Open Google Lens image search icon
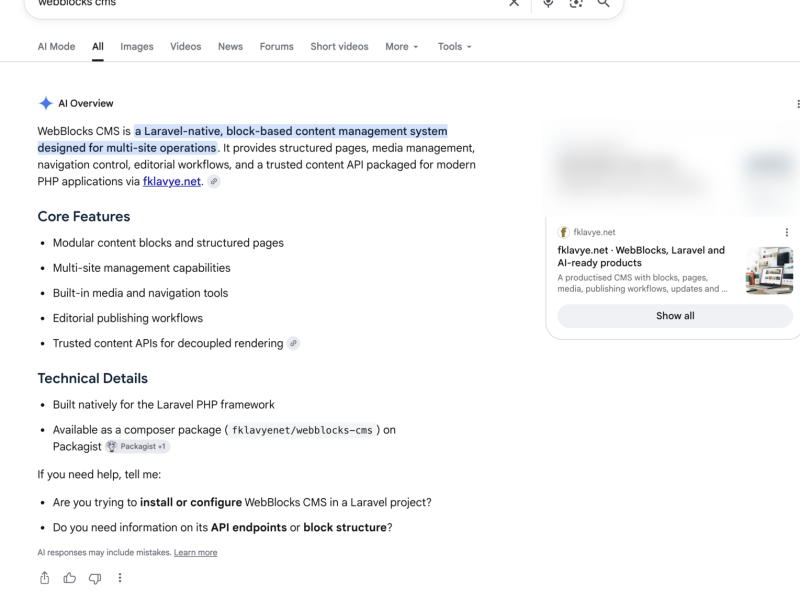 pyautogui.click(x=576, y=3)
